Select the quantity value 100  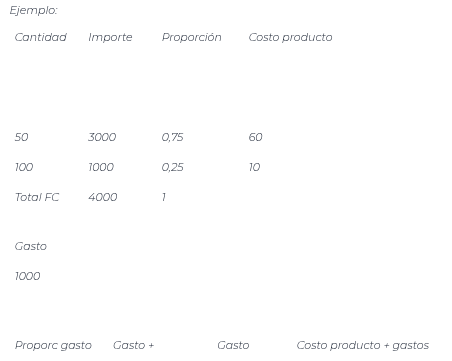click(24, 167)
